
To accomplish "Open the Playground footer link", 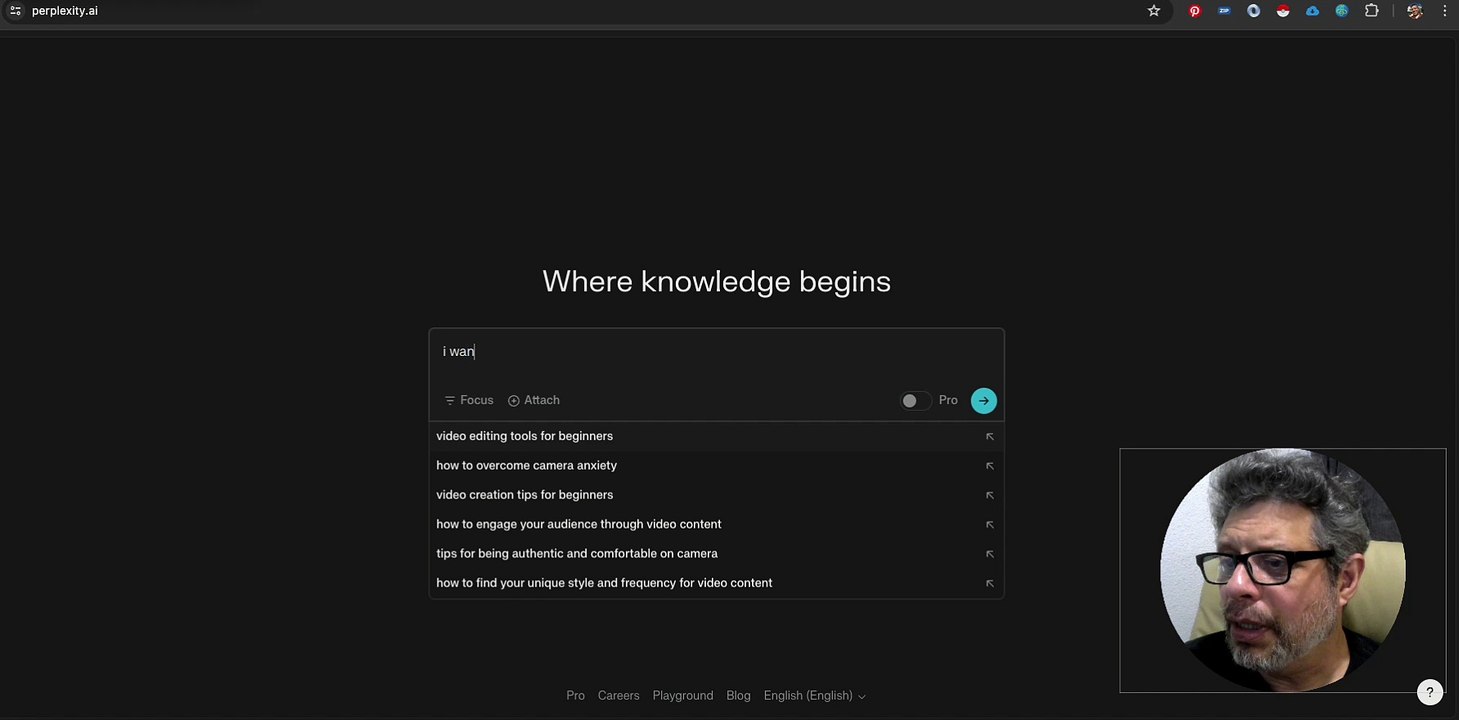I will click(682, 696).
